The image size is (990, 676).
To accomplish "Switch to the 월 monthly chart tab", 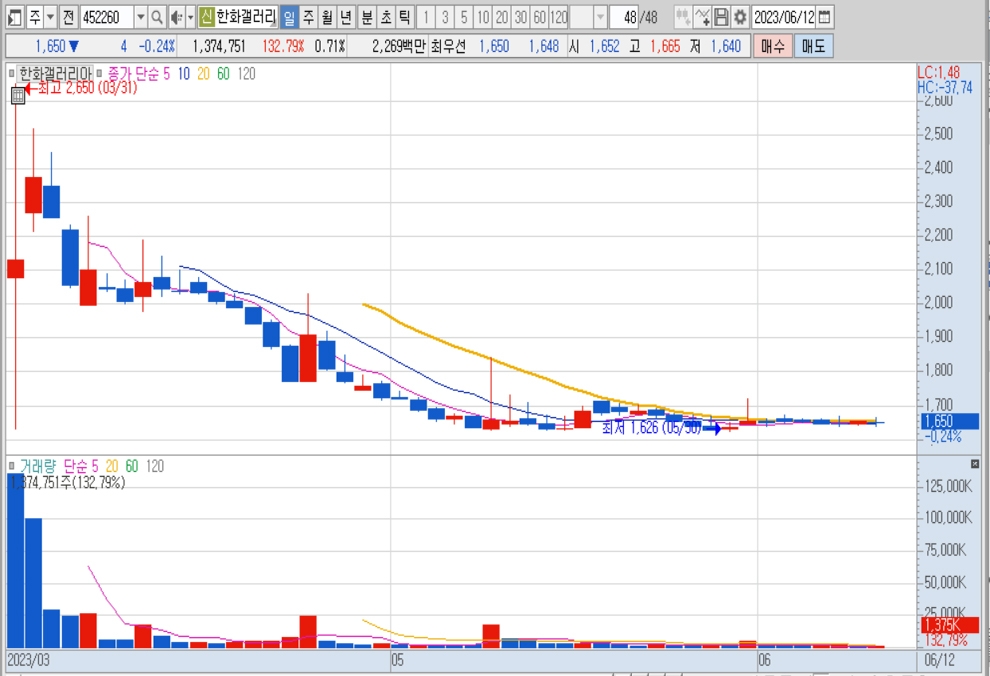I will coord(327,17).
